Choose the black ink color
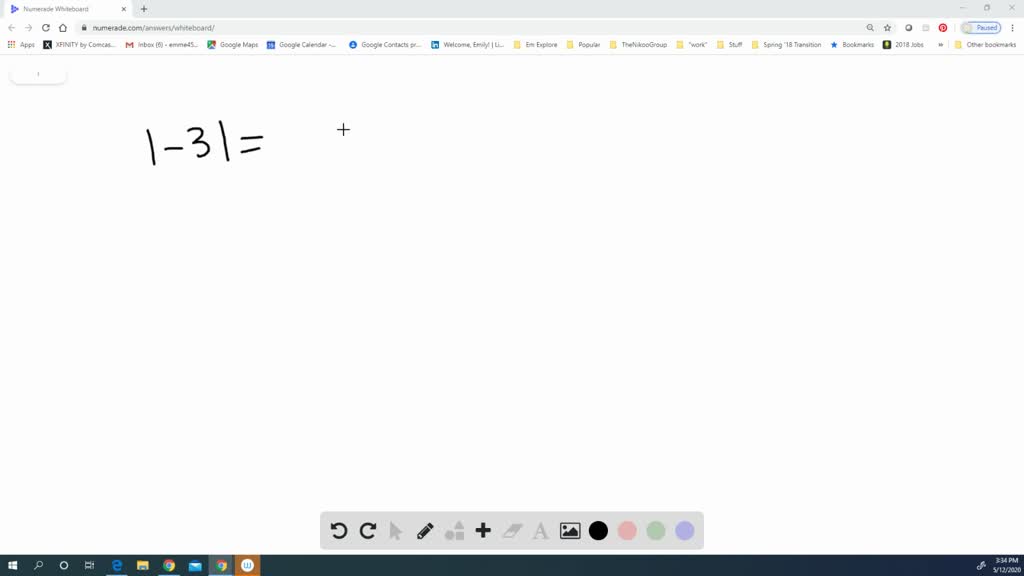This screenshot has height=576, width=1024. (x=598, y=531)
